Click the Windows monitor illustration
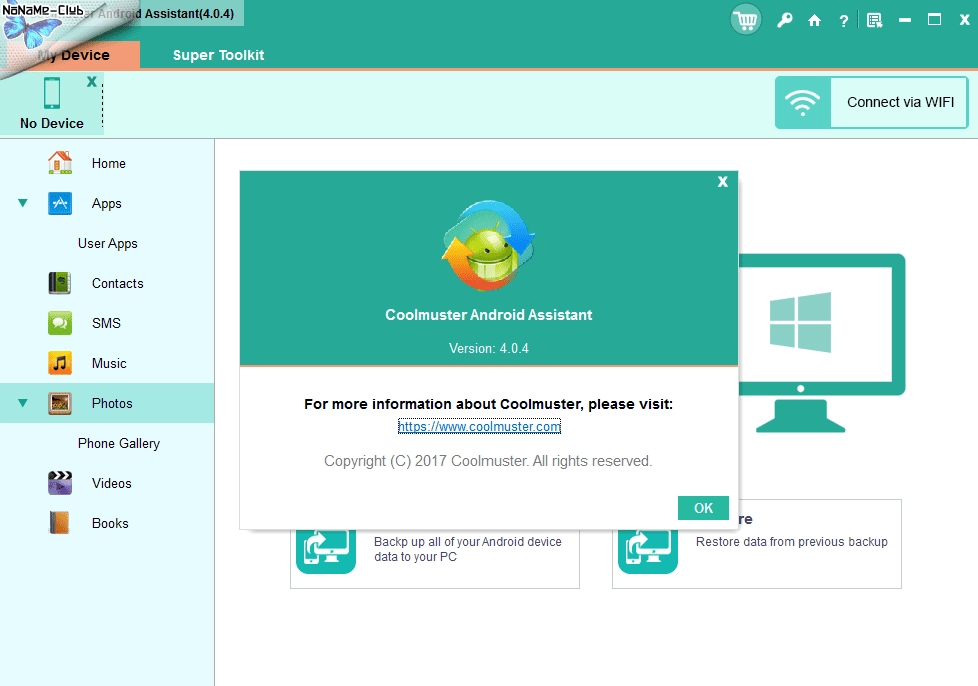978x686 pixels. pyautogui.click(x=821, y=342)
